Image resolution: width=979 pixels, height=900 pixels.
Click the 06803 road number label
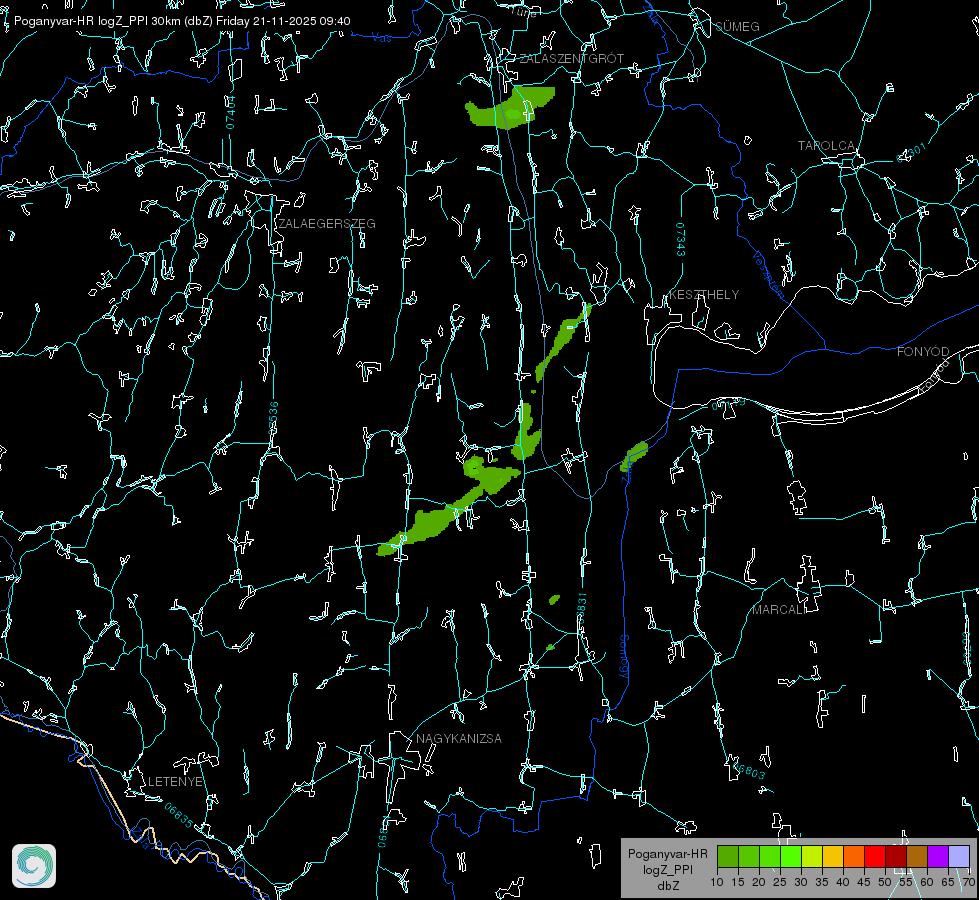tap(747, 769)
